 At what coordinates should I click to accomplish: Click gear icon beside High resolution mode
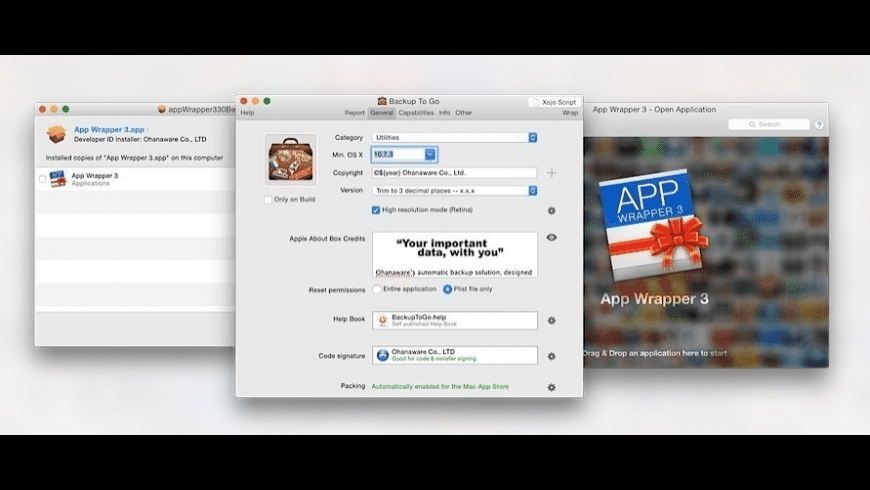point(551,210)
